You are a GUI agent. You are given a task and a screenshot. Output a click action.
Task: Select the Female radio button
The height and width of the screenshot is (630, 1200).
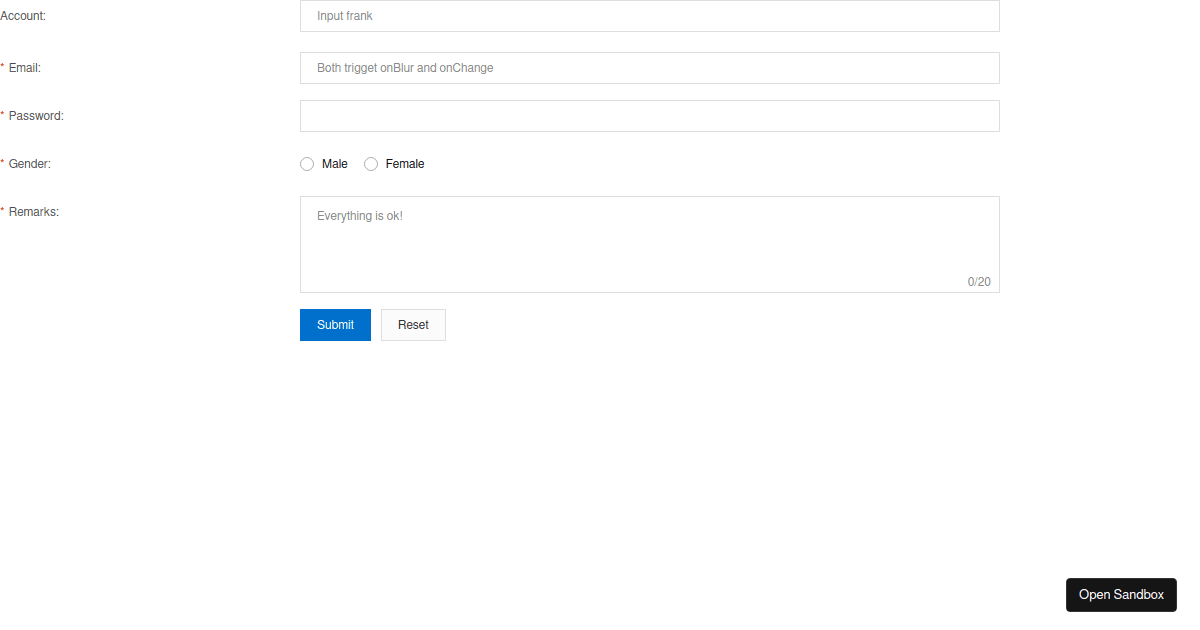pyautogui.click(x=371, y=163)
